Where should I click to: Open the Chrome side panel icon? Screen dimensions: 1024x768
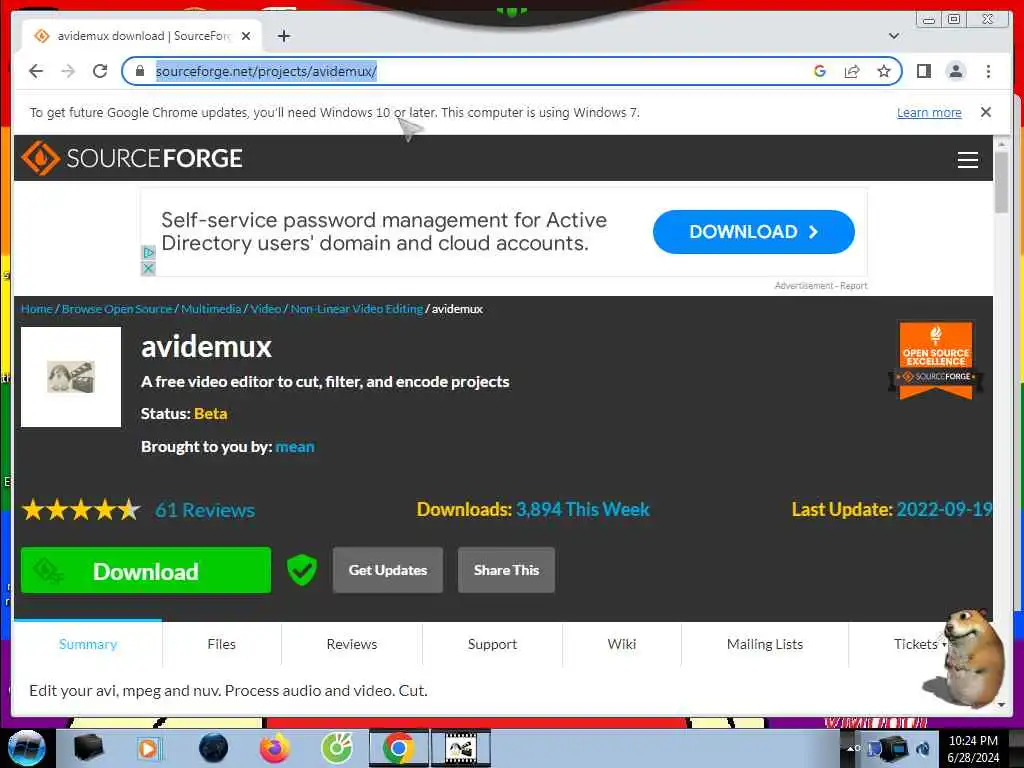(924, 71)
